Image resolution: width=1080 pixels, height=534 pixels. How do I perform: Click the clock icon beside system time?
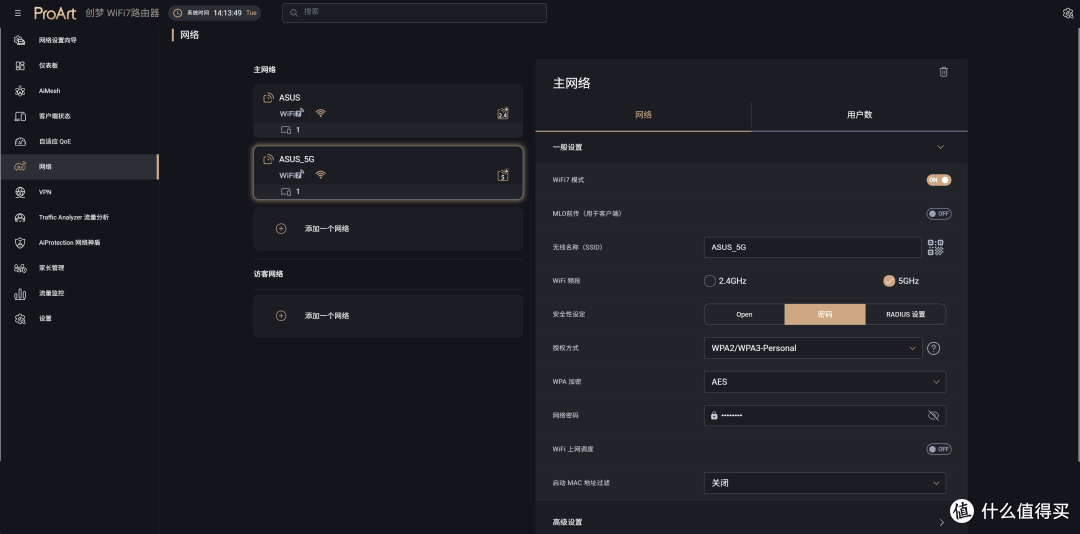point(178,13)
